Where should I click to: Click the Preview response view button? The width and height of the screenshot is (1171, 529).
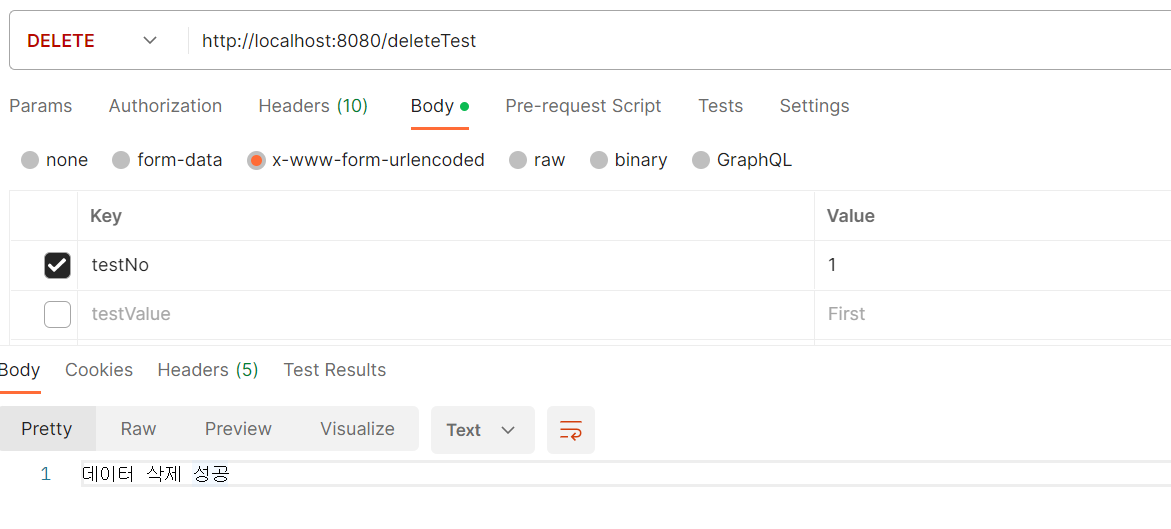tap(238, 429)
